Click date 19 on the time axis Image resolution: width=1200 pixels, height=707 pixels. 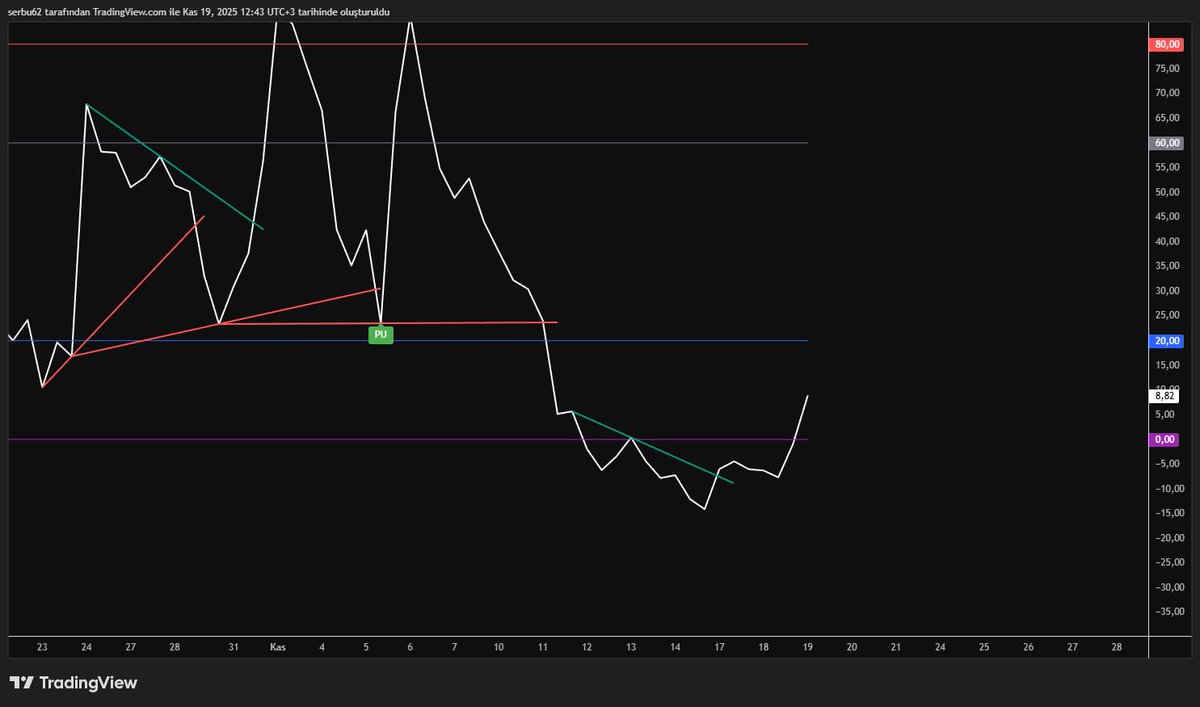[x=807, y=648]
